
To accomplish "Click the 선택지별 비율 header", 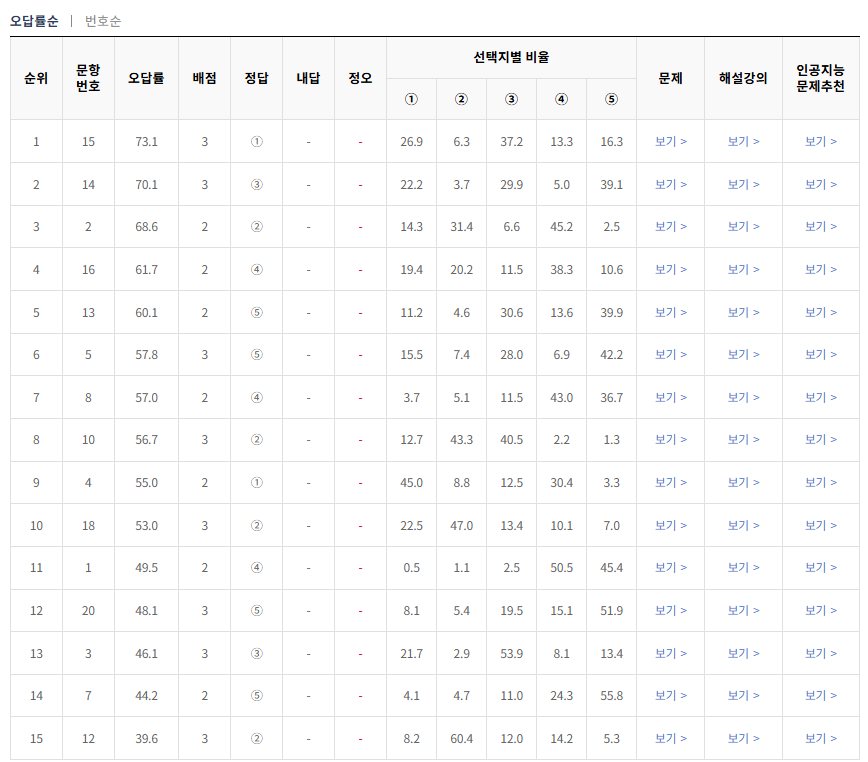I will coord(512,58).
